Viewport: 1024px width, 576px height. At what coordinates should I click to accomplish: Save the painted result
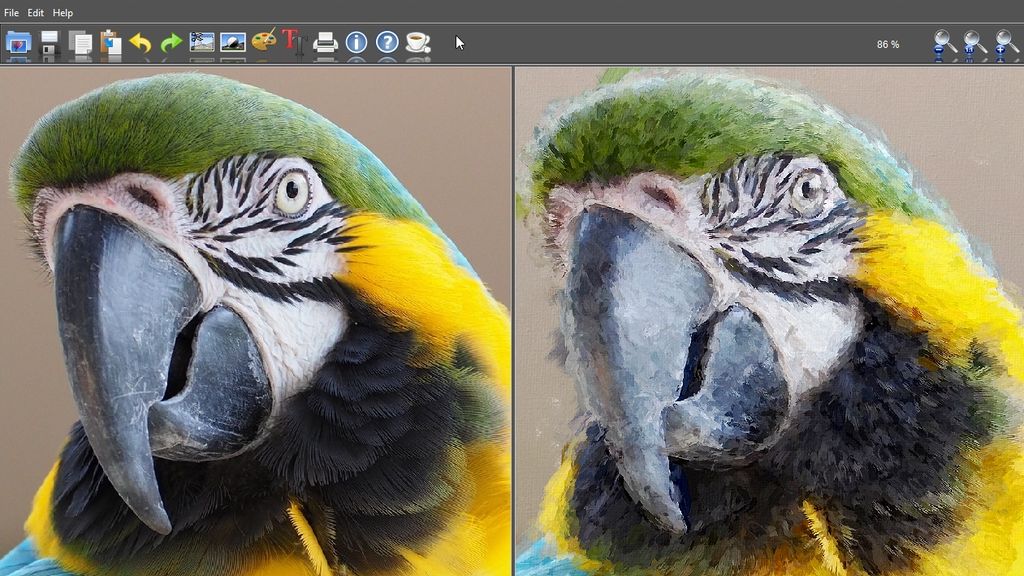[x=49, y=42]
